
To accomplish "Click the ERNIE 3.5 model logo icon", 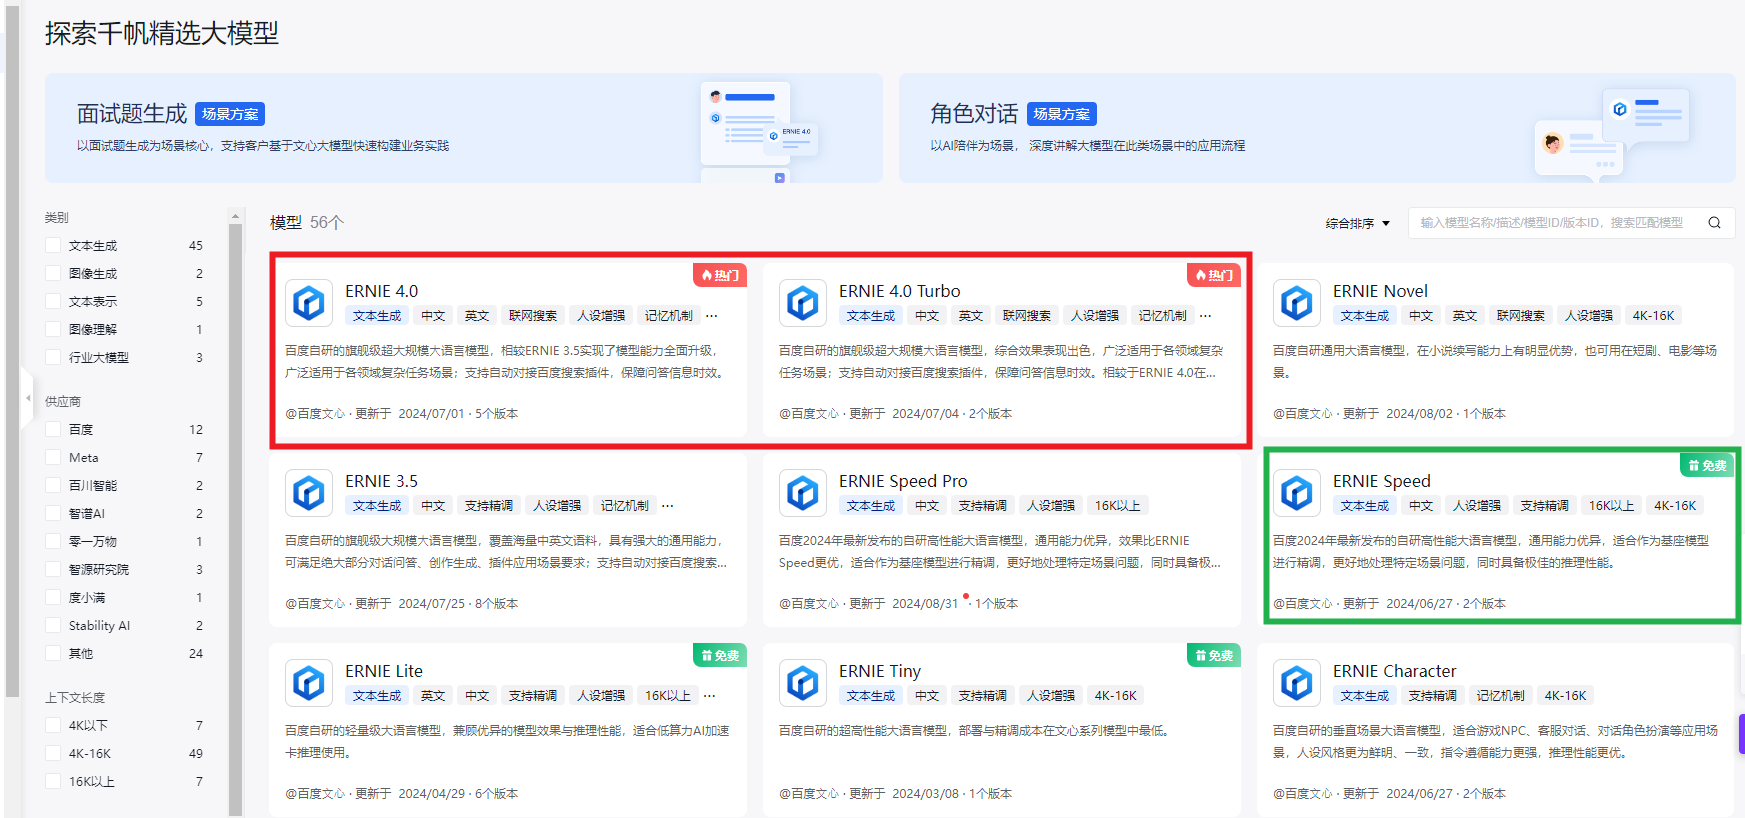I will click(308, 492).
